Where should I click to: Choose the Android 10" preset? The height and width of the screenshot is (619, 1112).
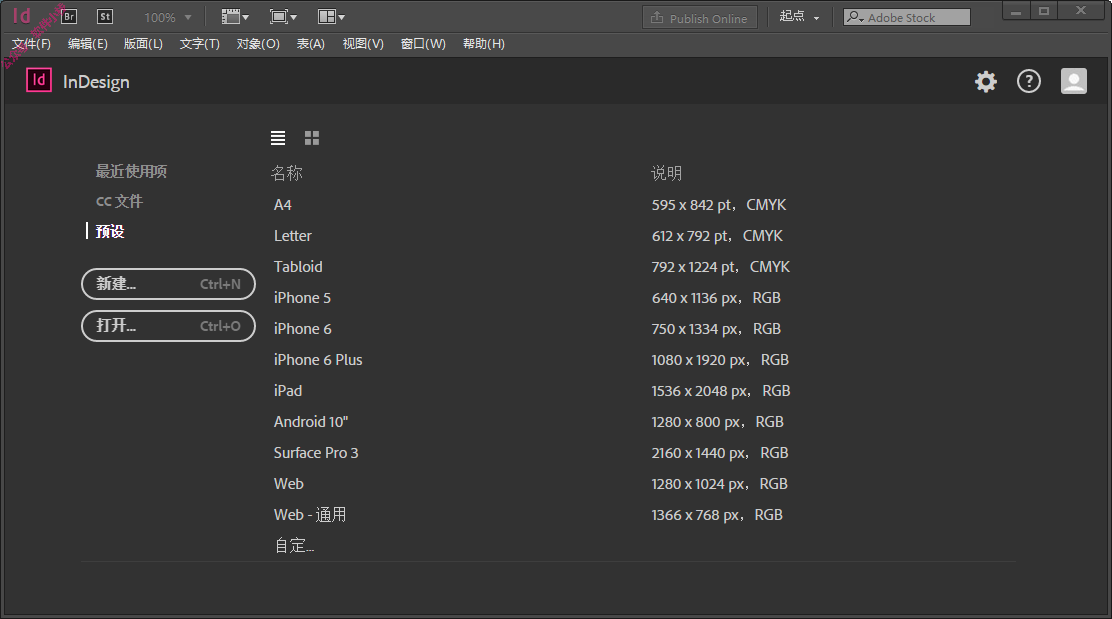[311, 422]
